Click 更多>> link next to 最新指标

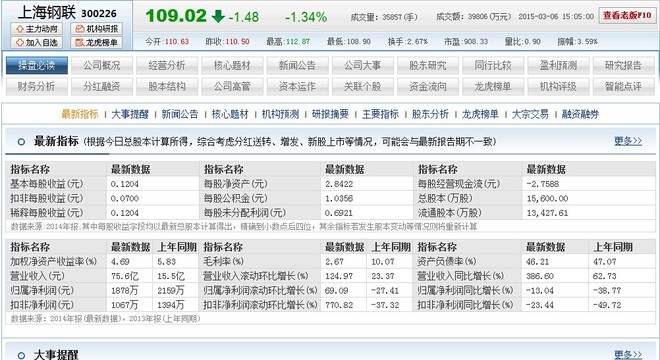click(628, 141)
